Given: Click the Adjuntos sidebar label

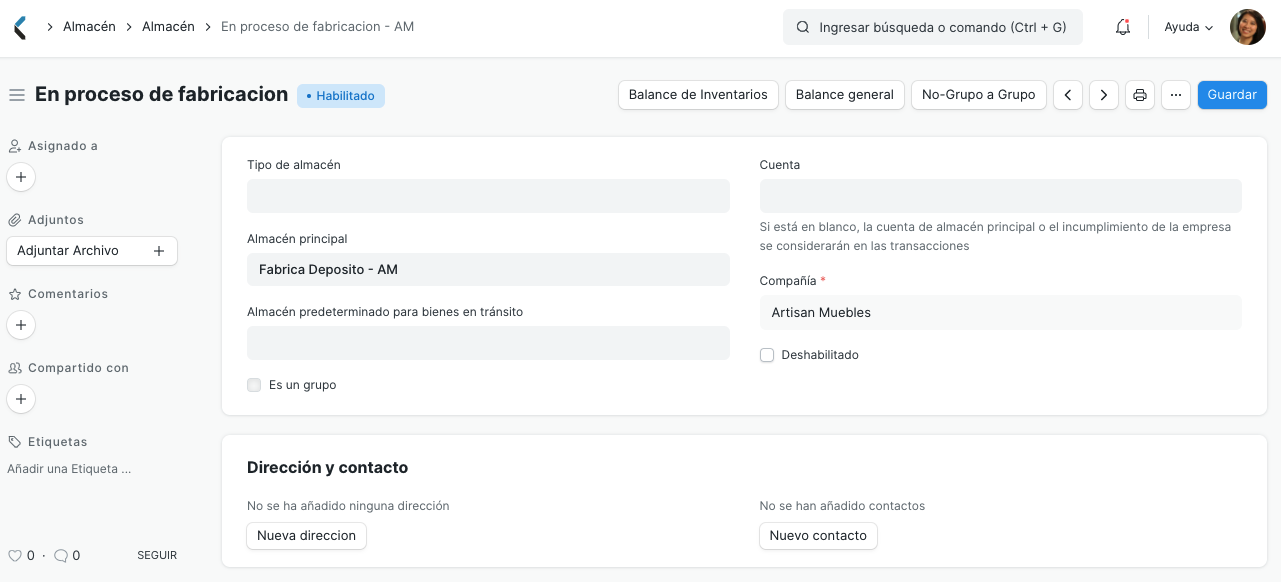Looking at the screenshot, I should tap(56, 220).
